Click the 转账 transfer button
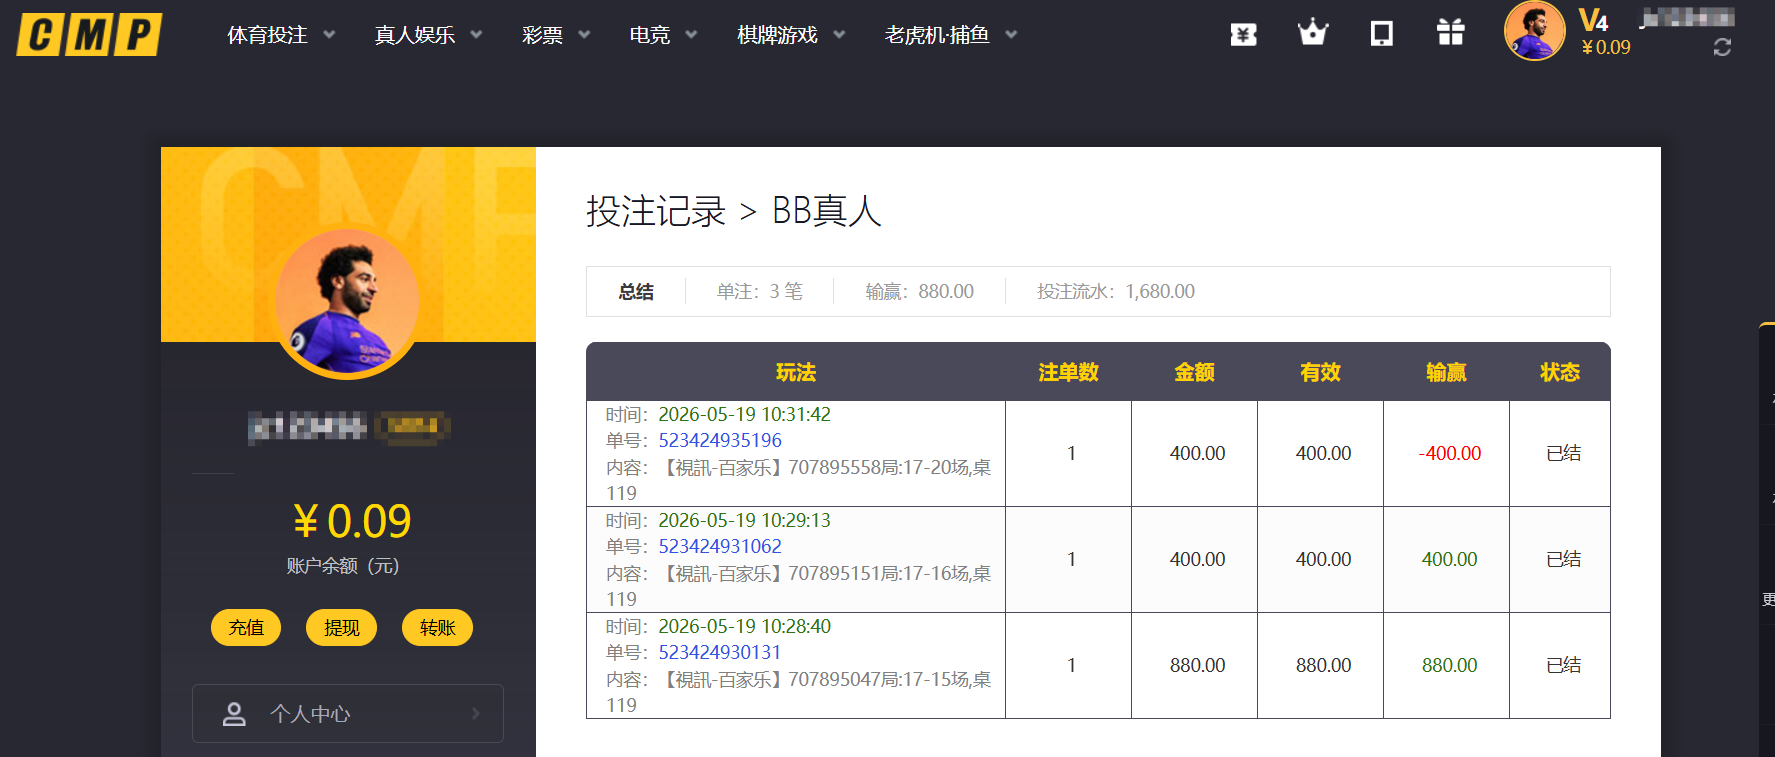The width and height of the screenshot is (1775, 757). 437,627
